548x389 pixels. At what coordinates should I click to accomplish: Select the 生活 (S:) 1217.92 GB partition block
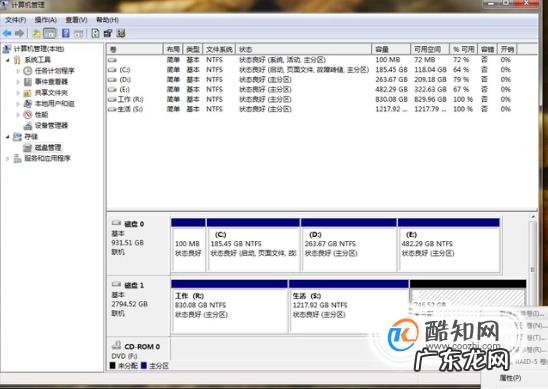click(x=349, y=307)
